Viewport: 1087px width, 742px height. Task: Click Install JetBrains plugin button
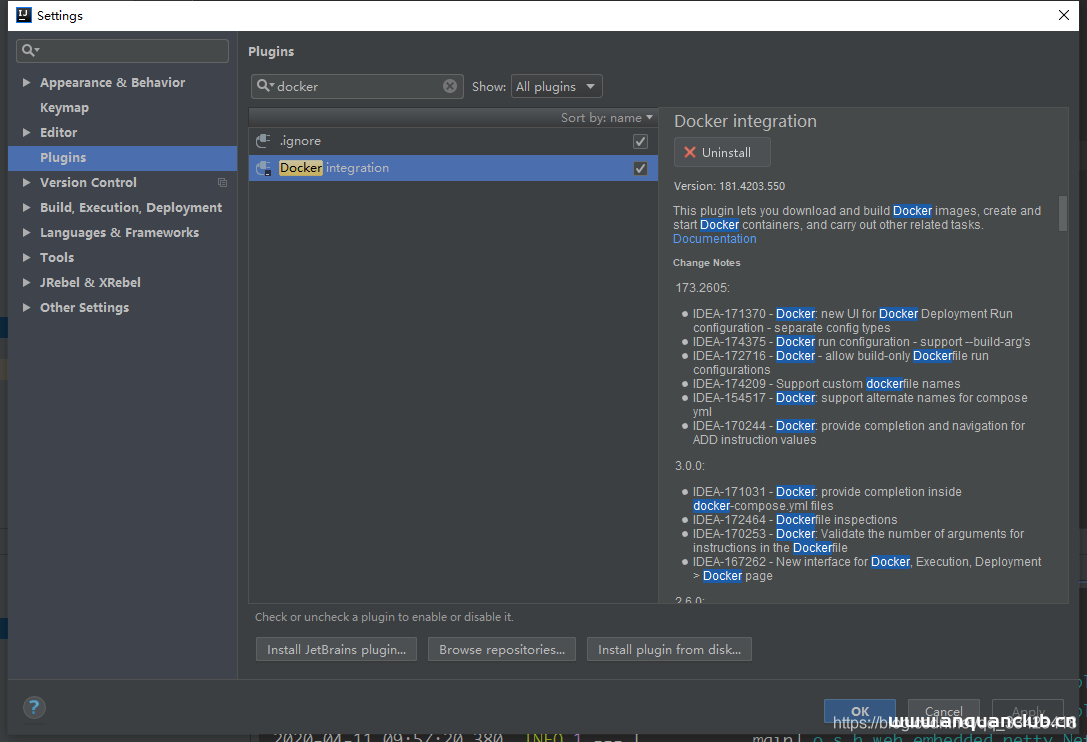pyautogui.click(x=336, y=650)
